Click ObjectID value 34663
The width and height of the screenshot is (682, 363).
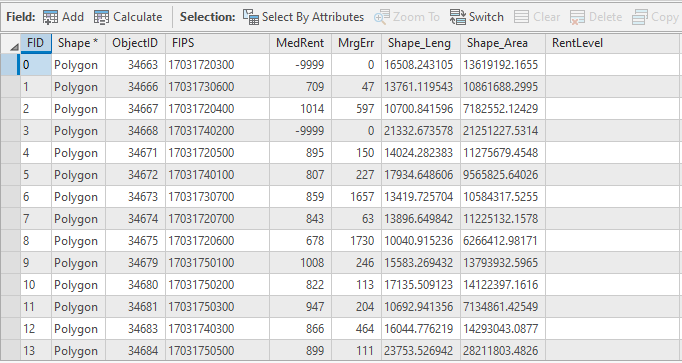pyautogui.click(x=143, y=65)
